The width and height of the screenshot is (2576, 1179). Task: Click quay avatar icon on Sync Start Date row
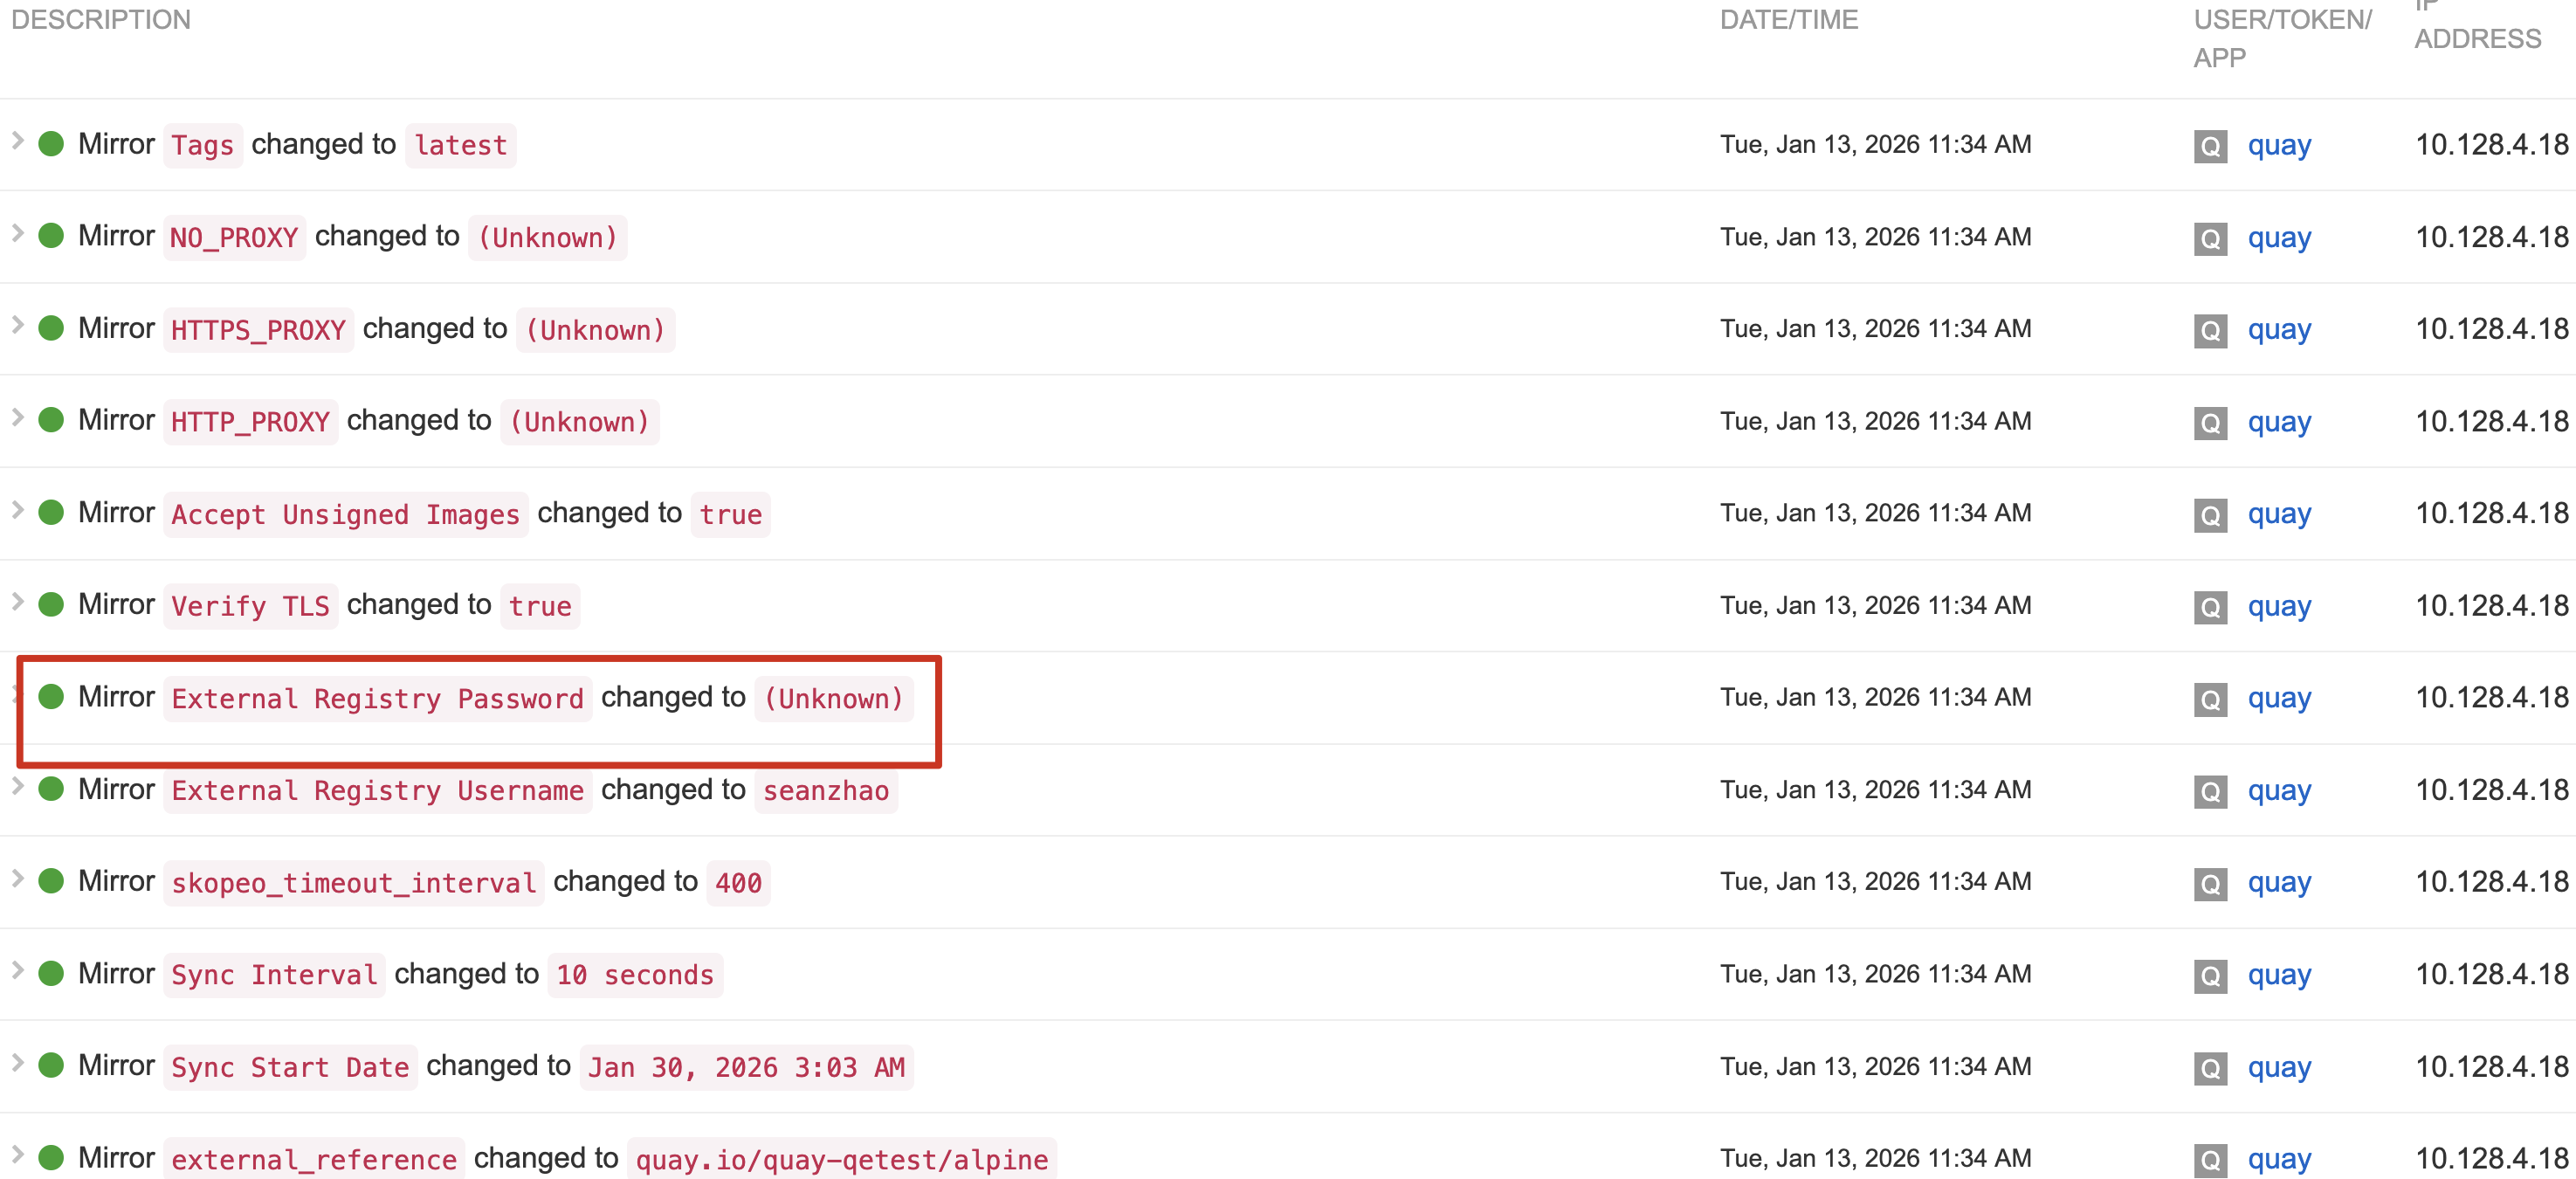tap(2210, 1067)
